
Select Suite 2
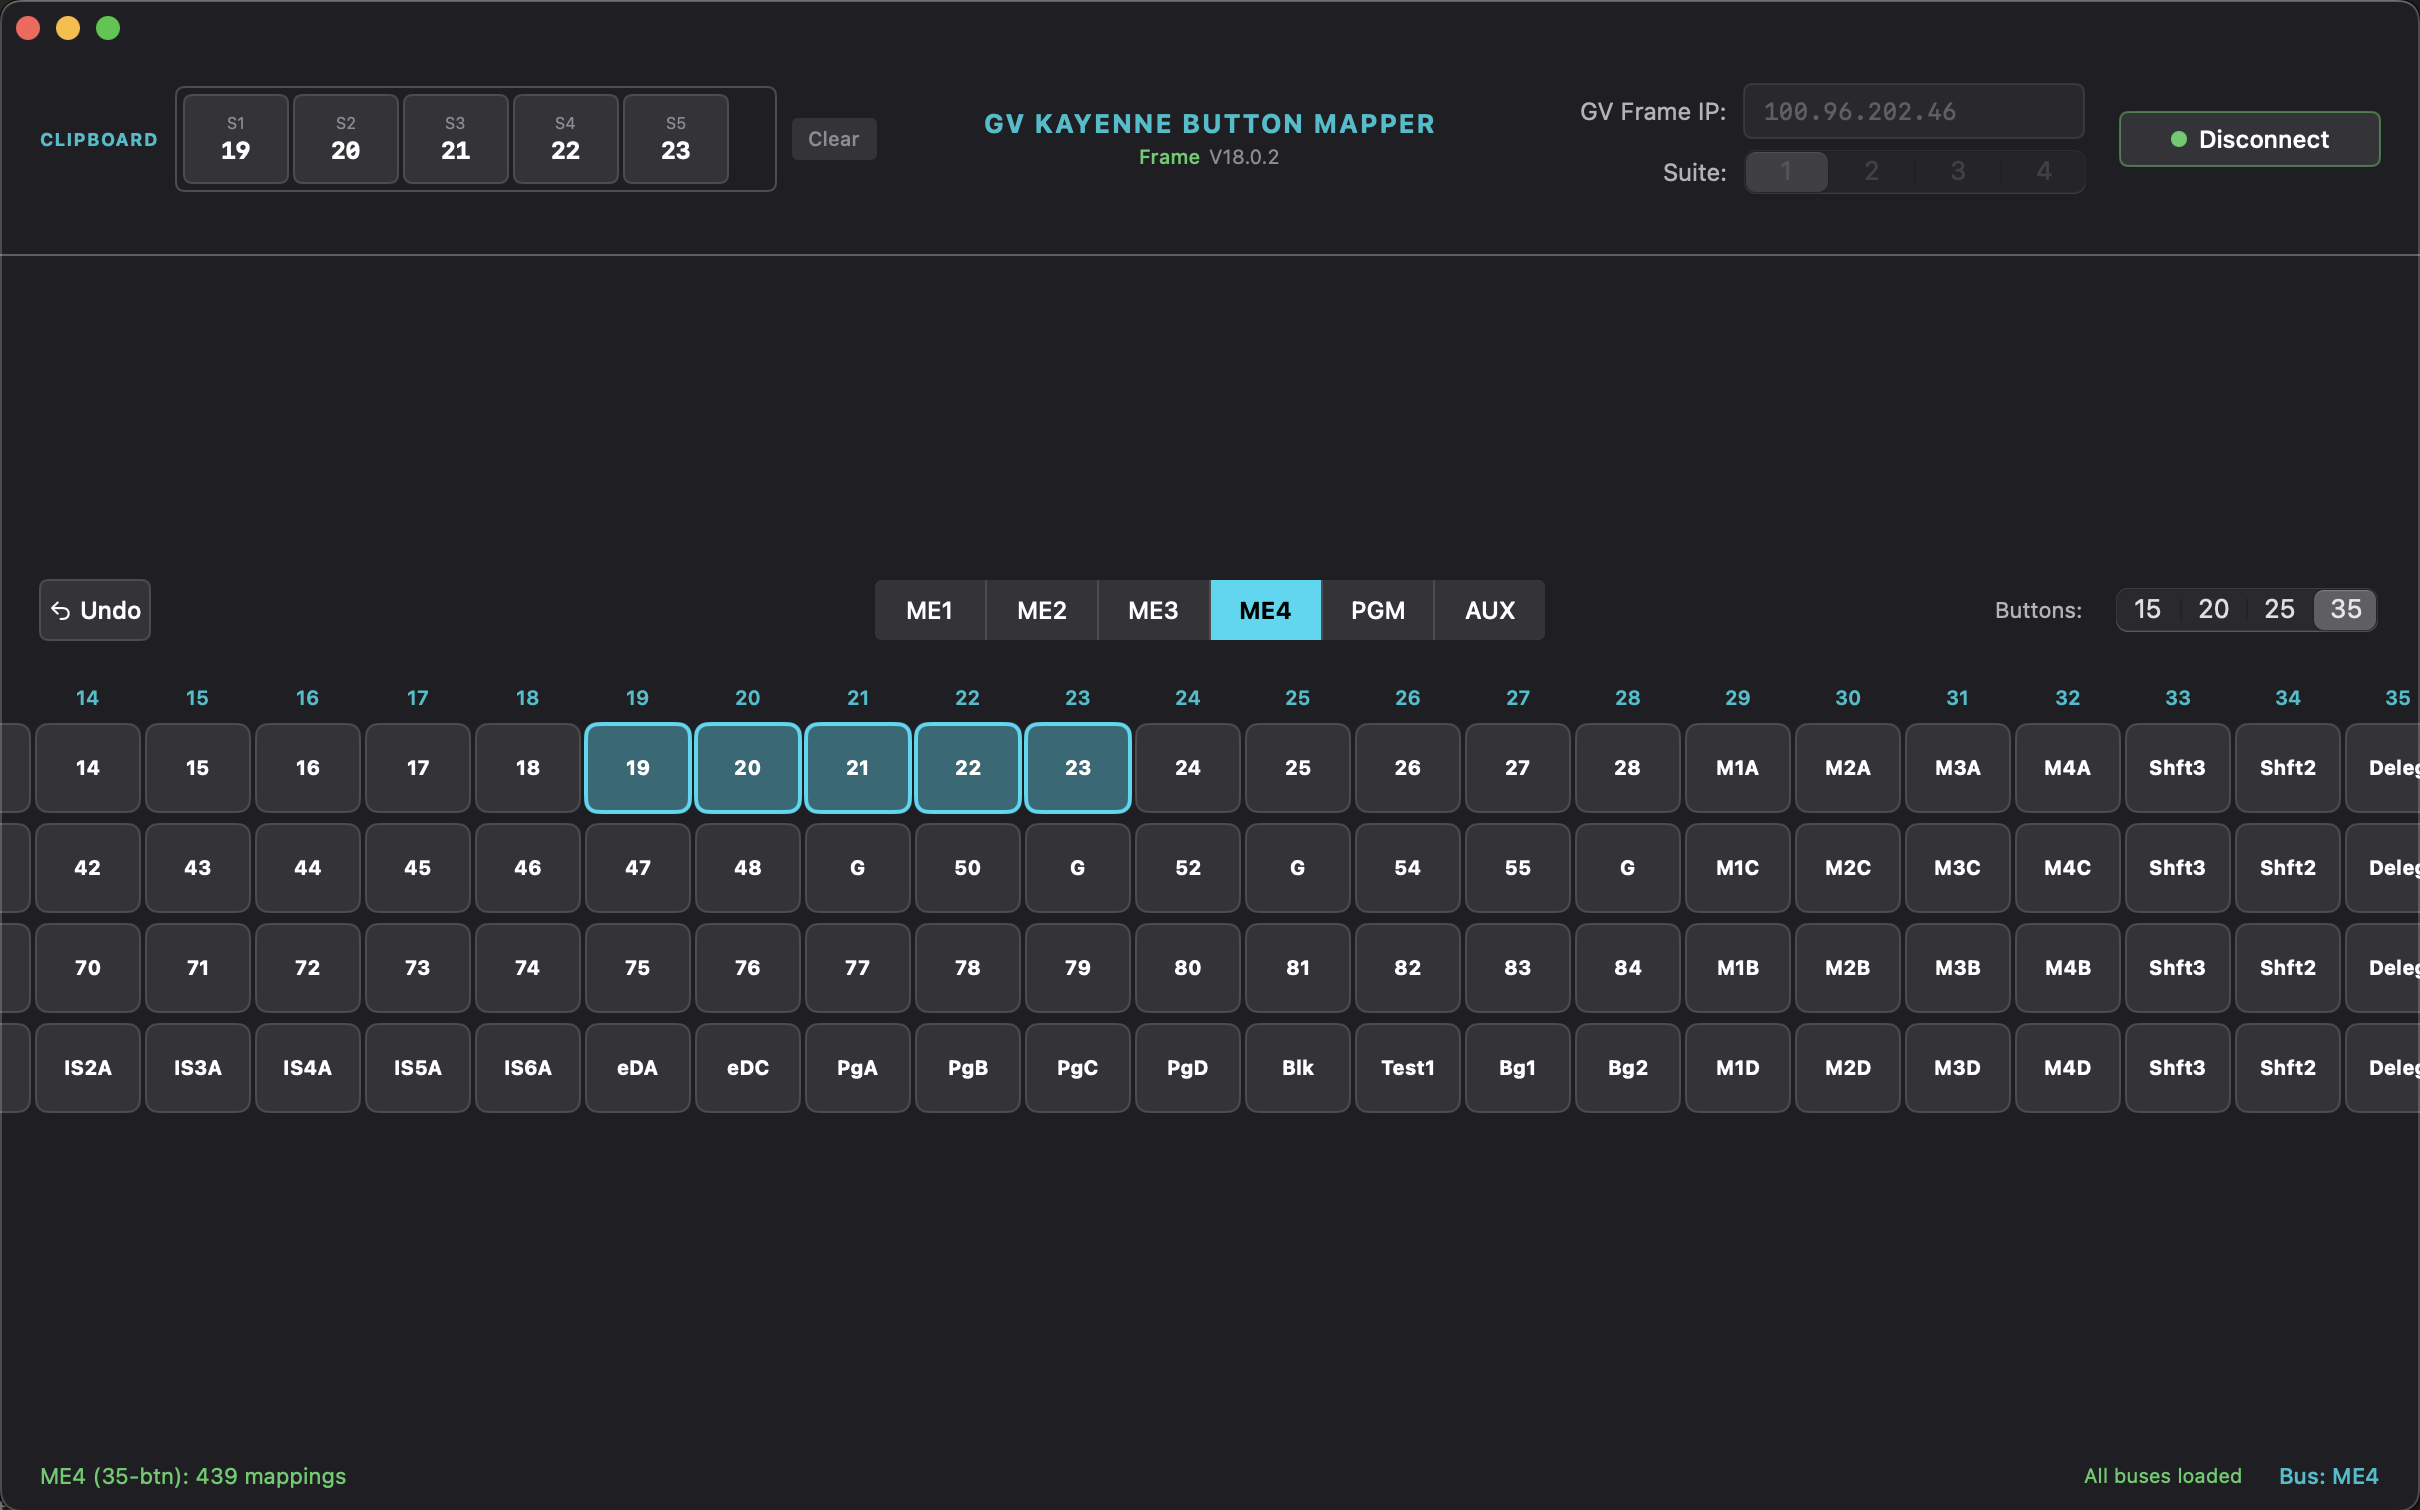[x=1871, y=171]
